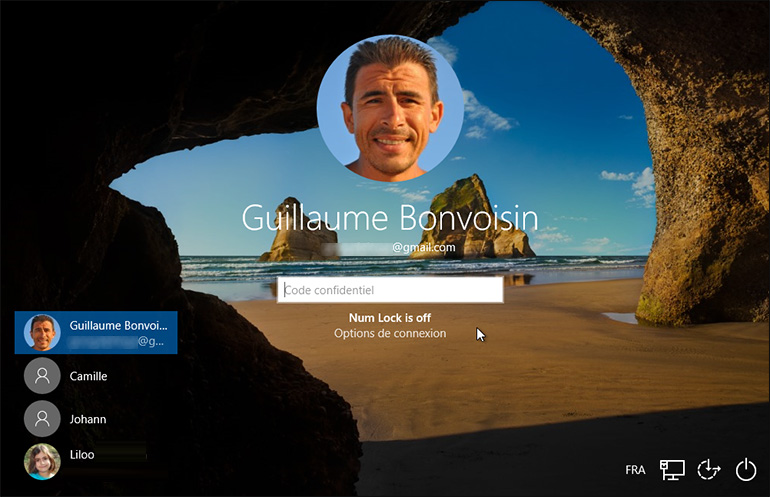Image resolution: width=770 pixels, height=497 pixels.
Task: Select the Camille account name
Action: [89, 377]
